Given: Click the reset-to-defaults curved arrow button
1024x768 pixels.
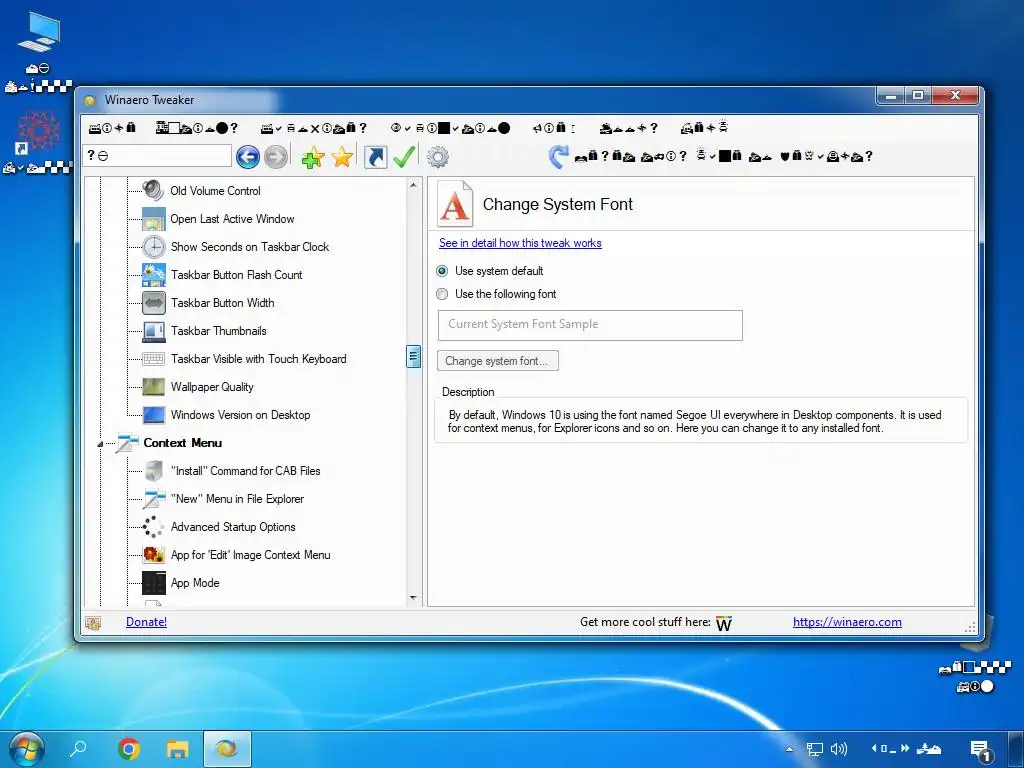Looking at the screenshot, I should point(558,156).
